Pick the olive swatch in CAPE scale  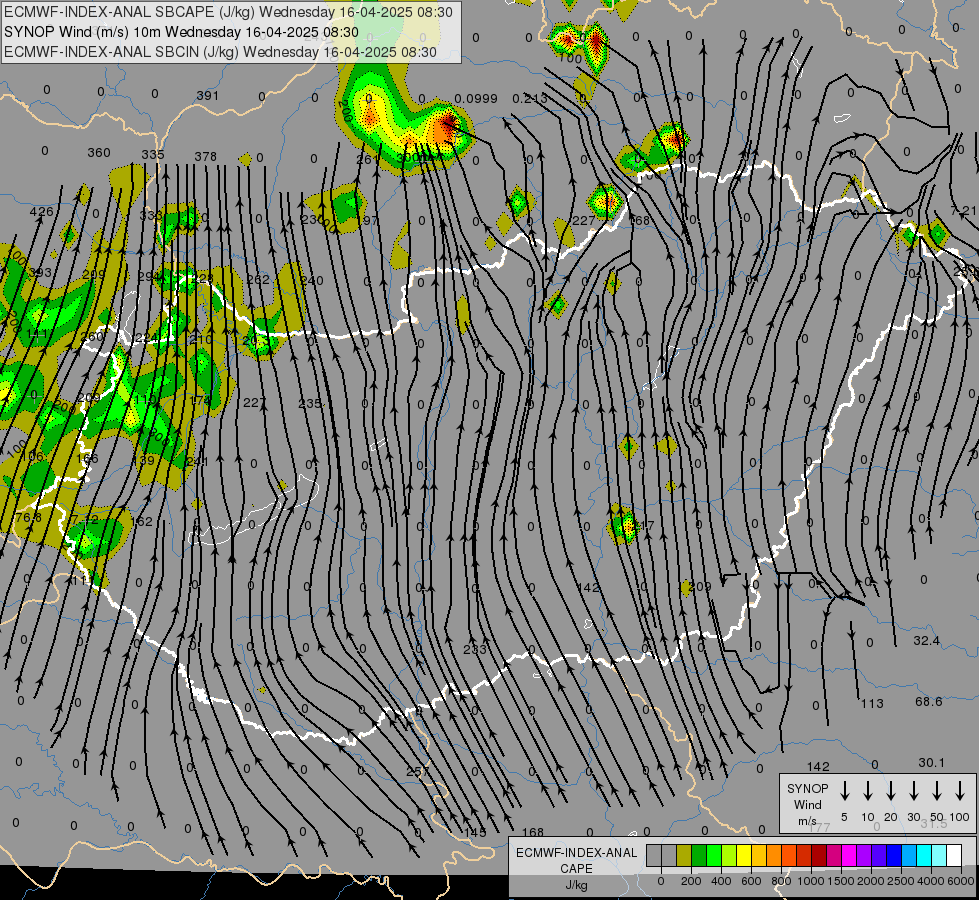point(684,855)
